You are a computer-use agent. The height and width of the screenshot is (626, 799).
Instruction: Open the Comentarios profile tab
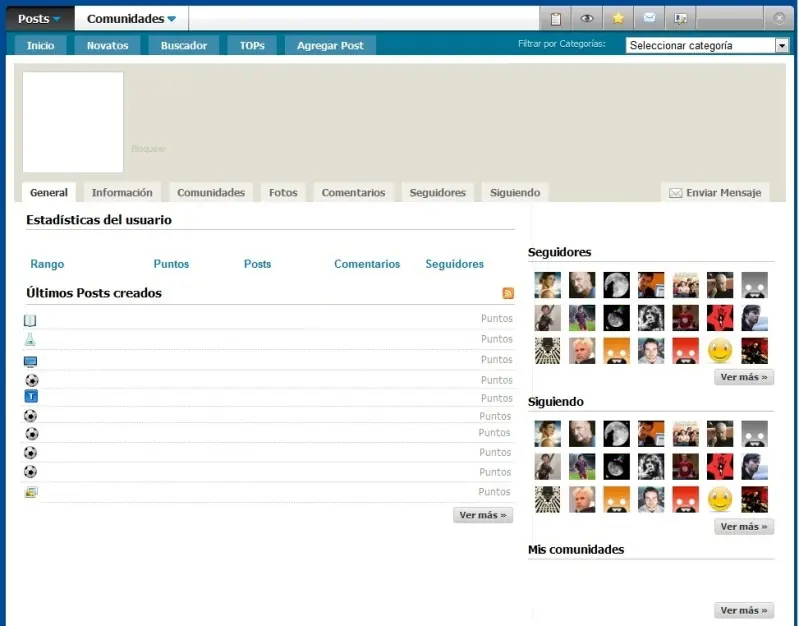[x=354, y=193]
